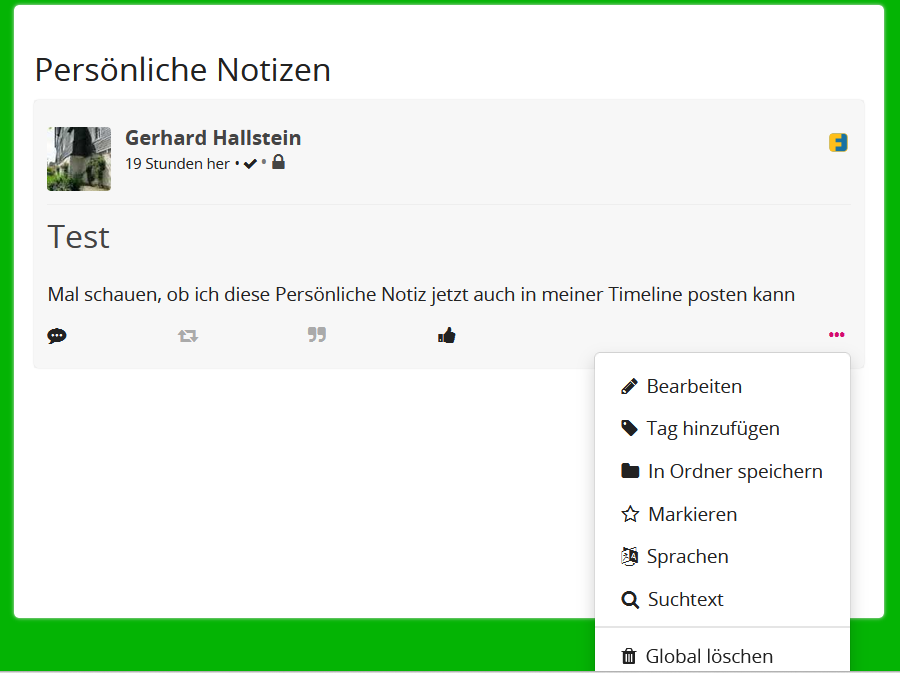
Task: Pick In Ordner speichern option
Action: pos(734,471)
